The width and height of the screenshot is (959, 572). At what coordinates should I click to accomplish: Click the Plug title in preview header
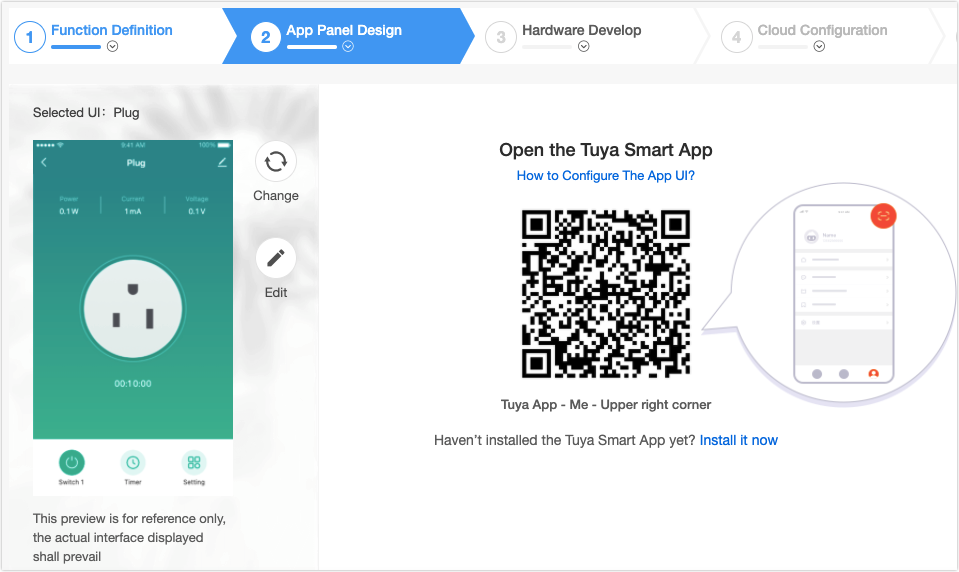(x=136, y=163)
